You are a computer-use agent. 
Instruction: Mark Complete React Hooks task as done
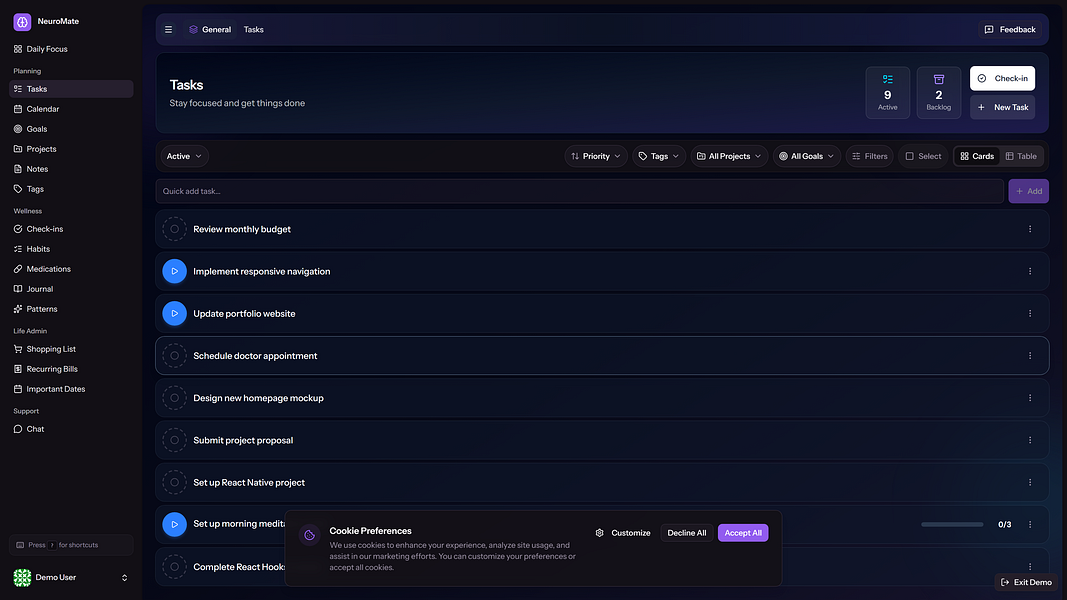(174, 567)
